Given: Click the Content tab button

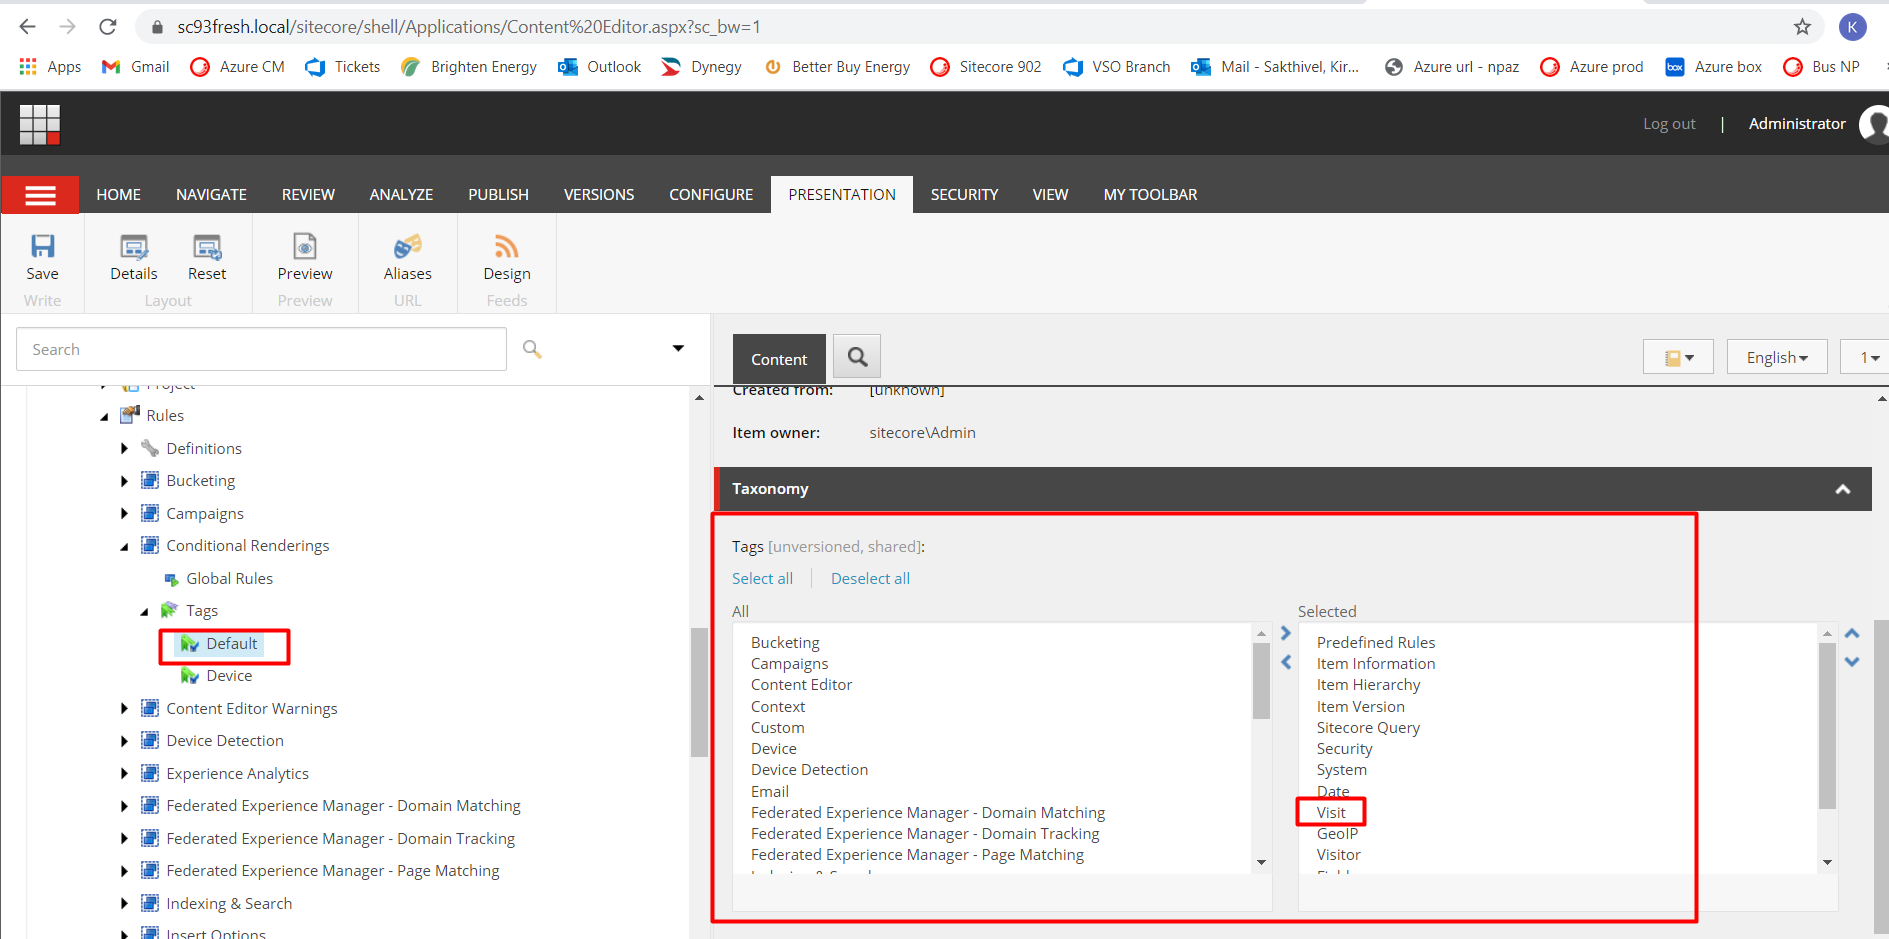Looking at the screenshot, I should 779,359.
